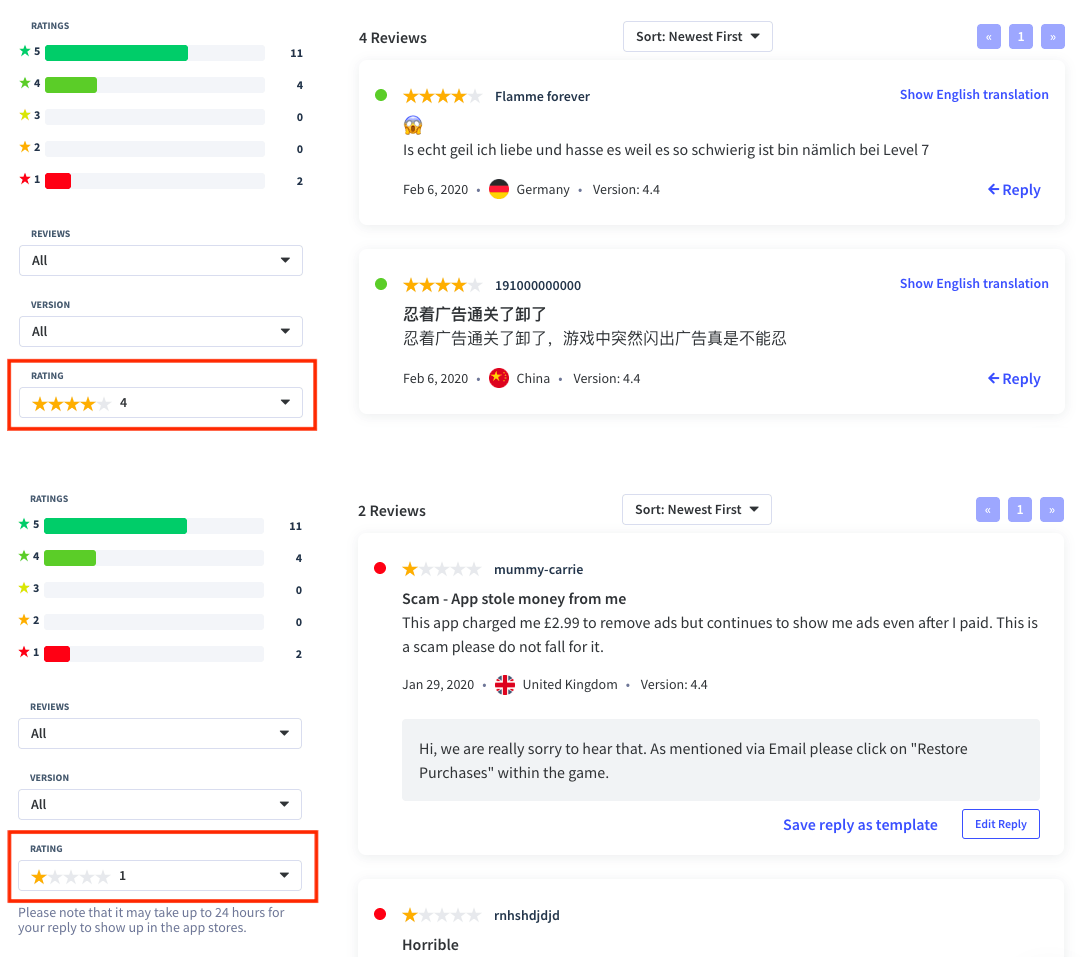Click the 4 Reviews heading
The height and width of the screenshot is (957, 1082).
[393, 38]
